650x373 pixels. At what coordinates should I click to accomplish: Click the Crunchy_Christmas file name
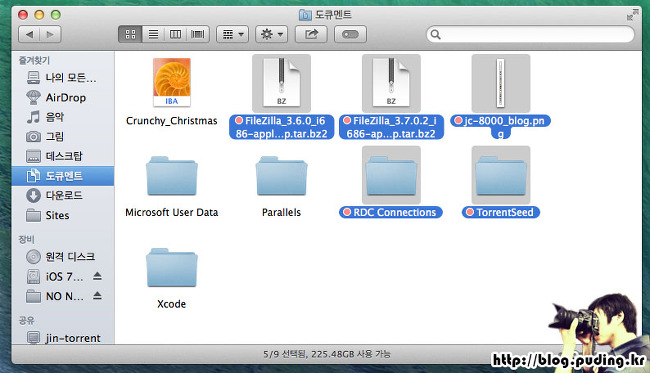[x=172, y=121]
